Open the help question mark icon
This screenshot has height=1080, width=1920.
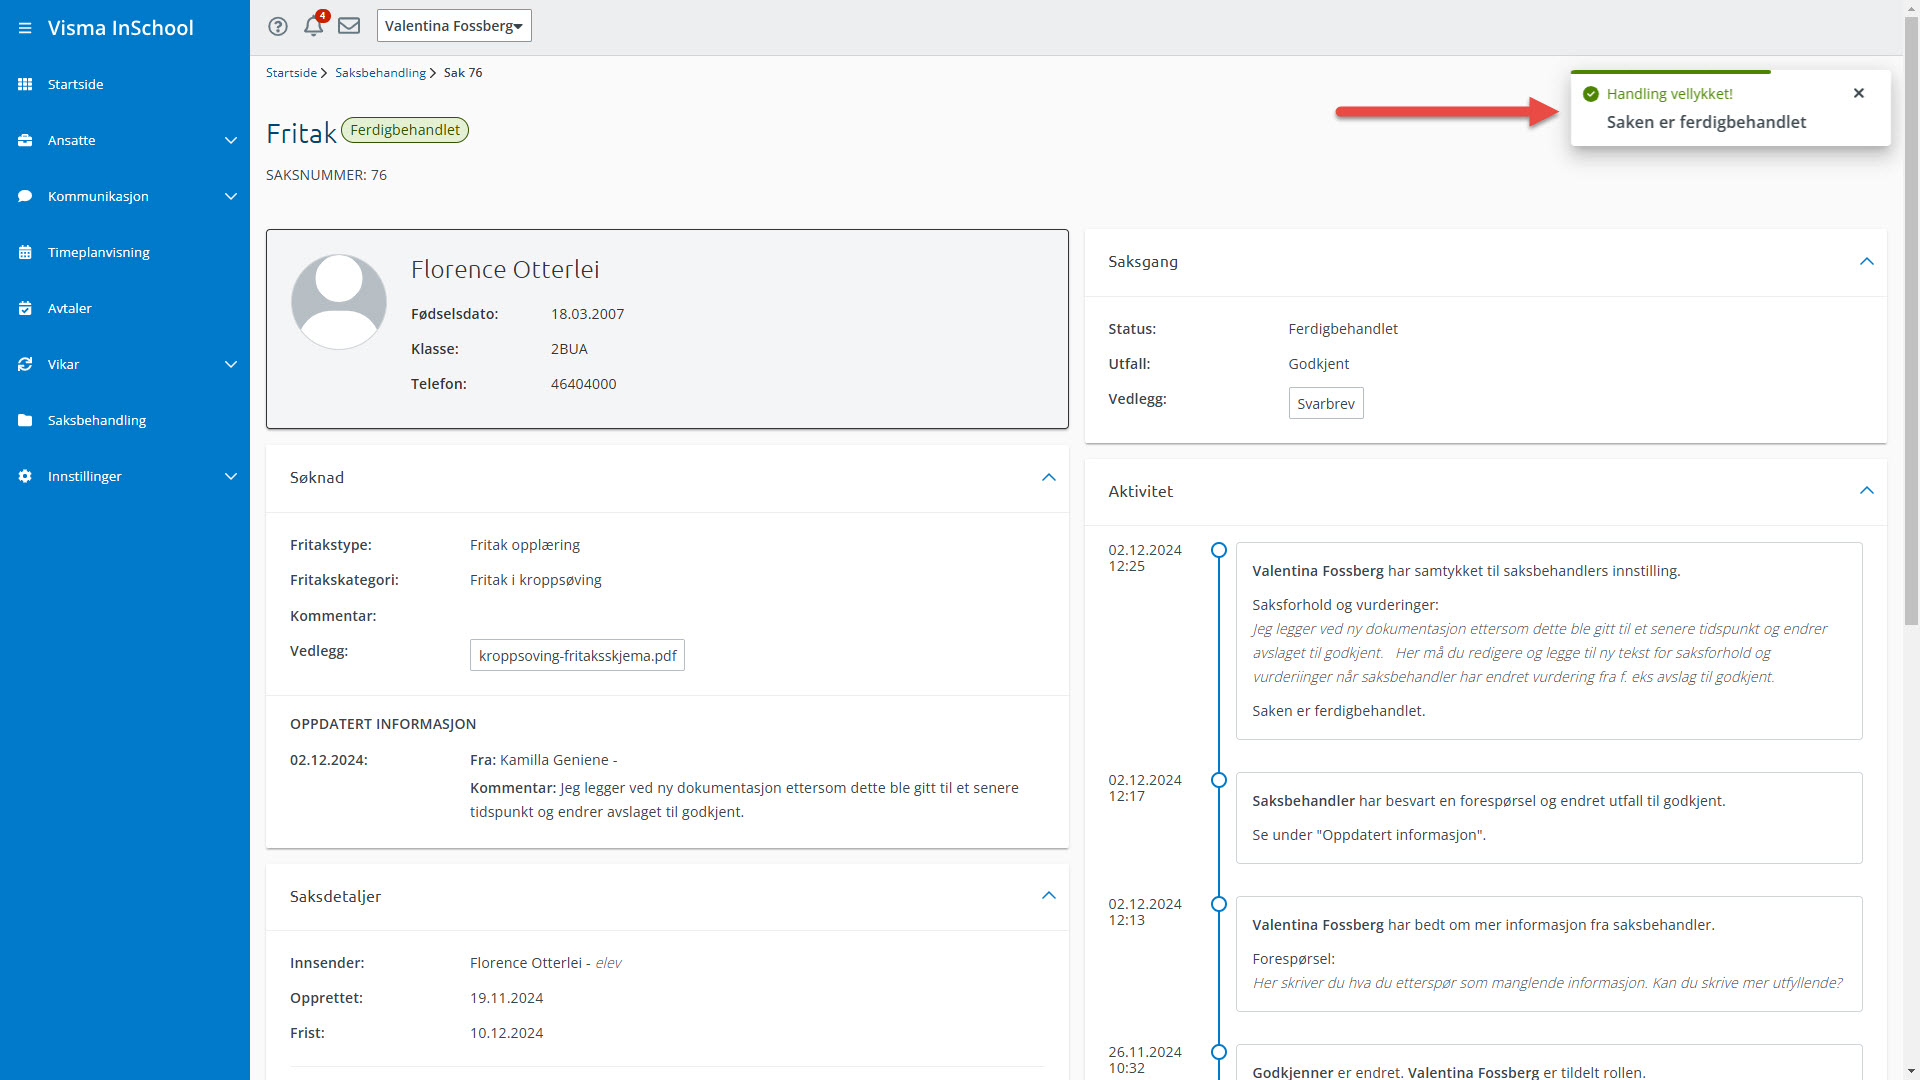click(278, 26)
